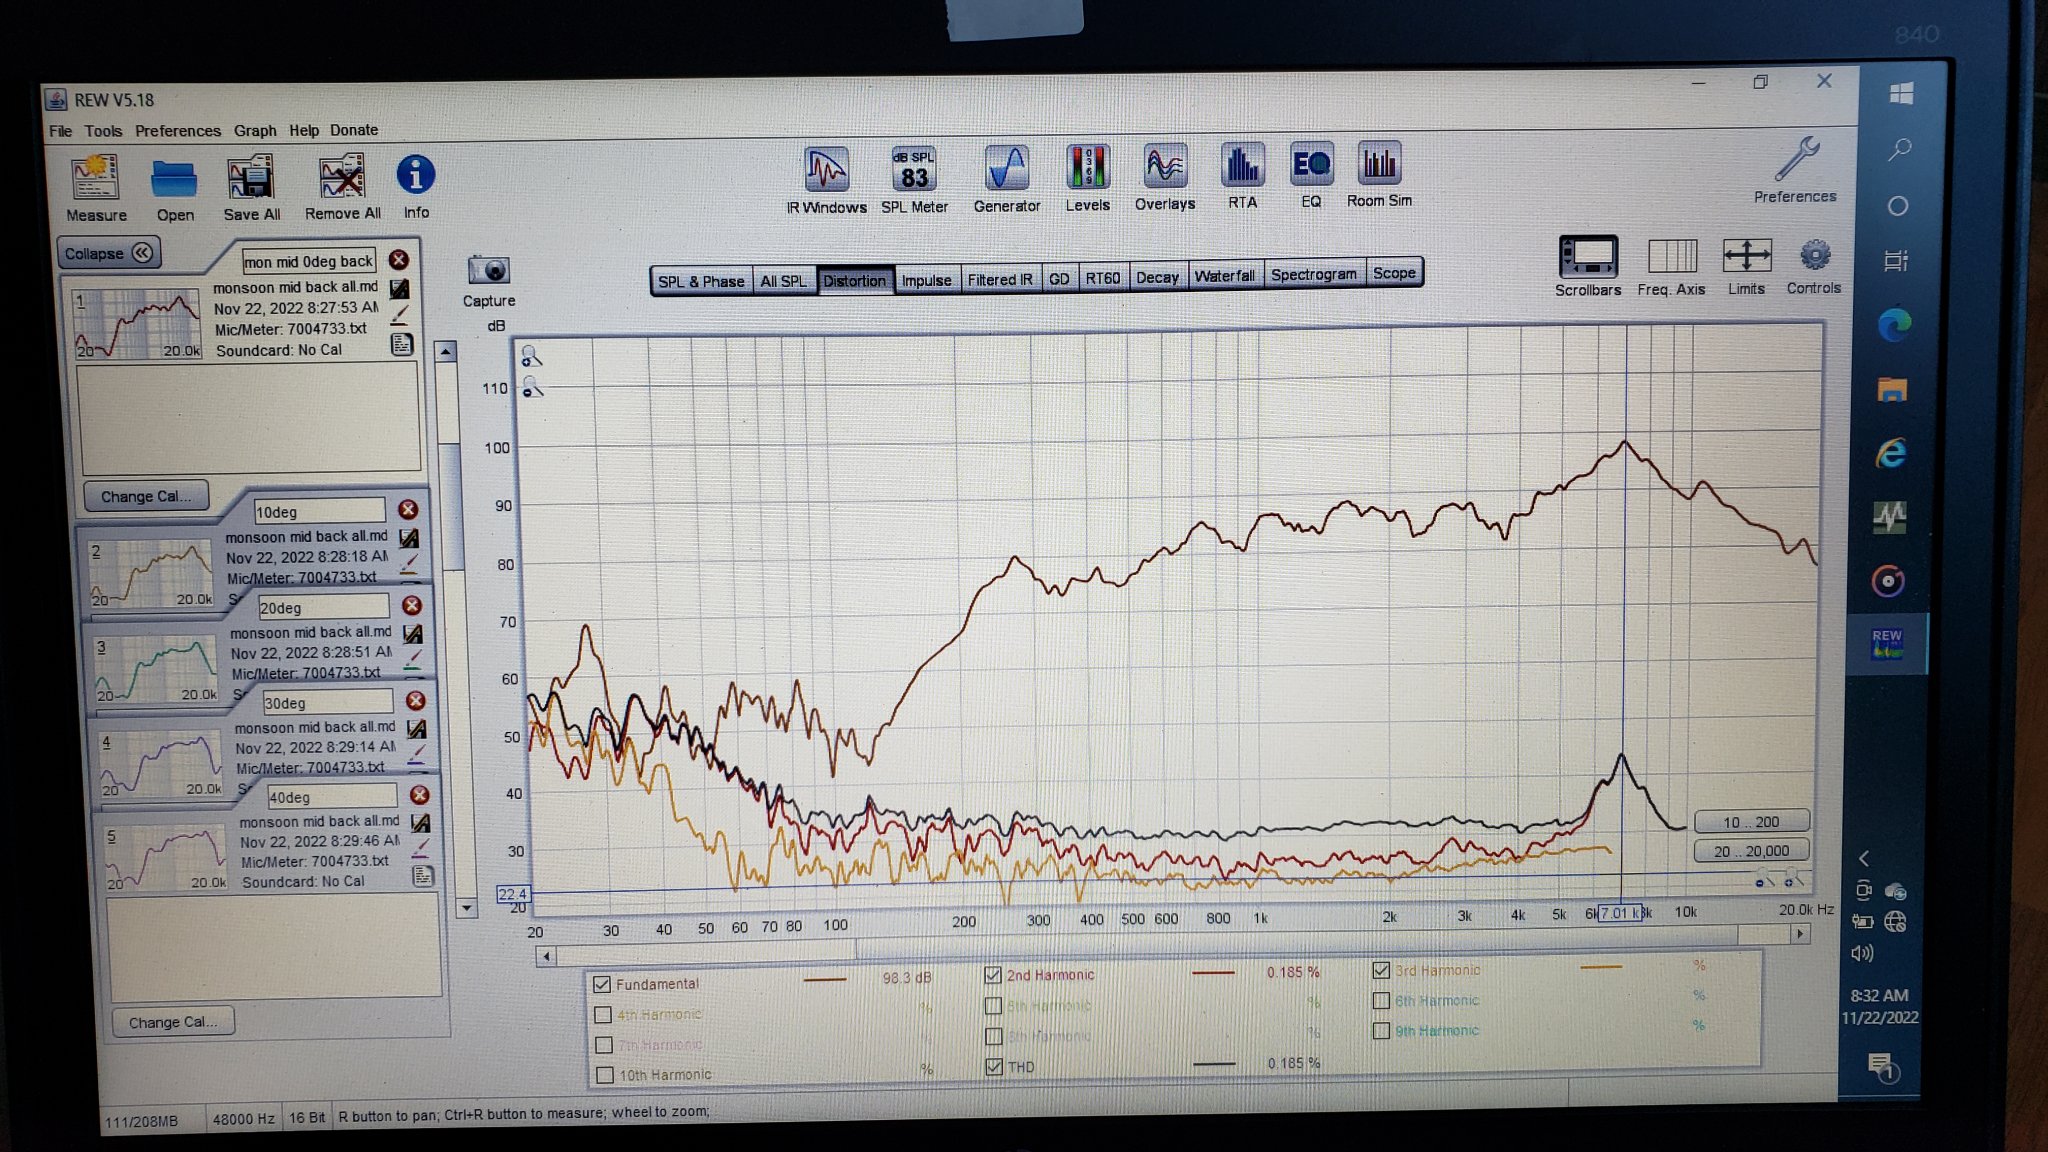This screenshot has height=1152, width=2048.
Task: Open the signal Generator
Action: coord(1007,179)
